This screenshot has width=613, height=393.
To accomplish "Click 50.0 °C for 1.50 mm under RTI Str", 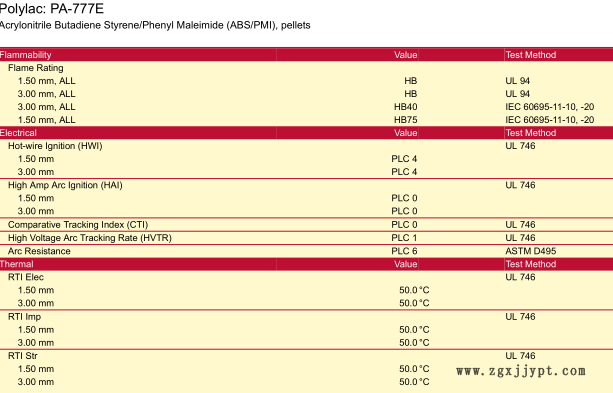I will pyautogui.click(x=414, y=369).
